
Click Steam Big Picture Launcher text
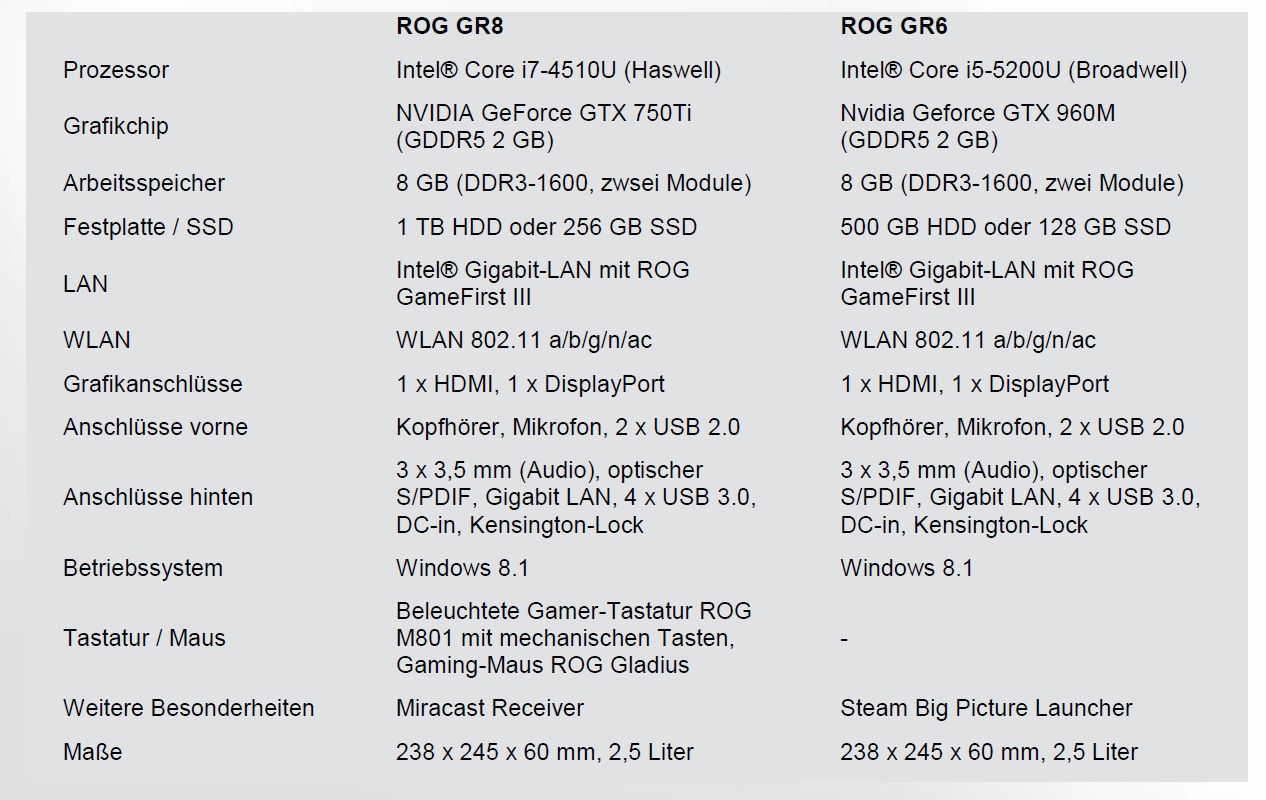pos(986,708)
